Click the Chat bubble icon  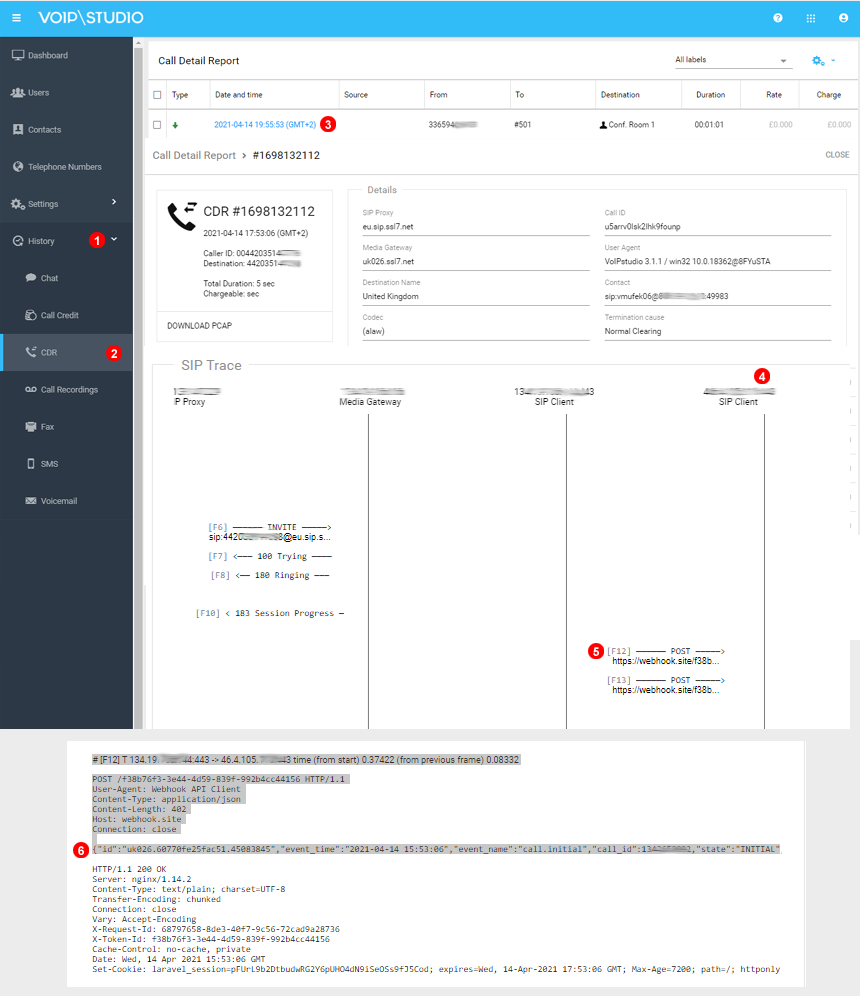click(30, 278)
